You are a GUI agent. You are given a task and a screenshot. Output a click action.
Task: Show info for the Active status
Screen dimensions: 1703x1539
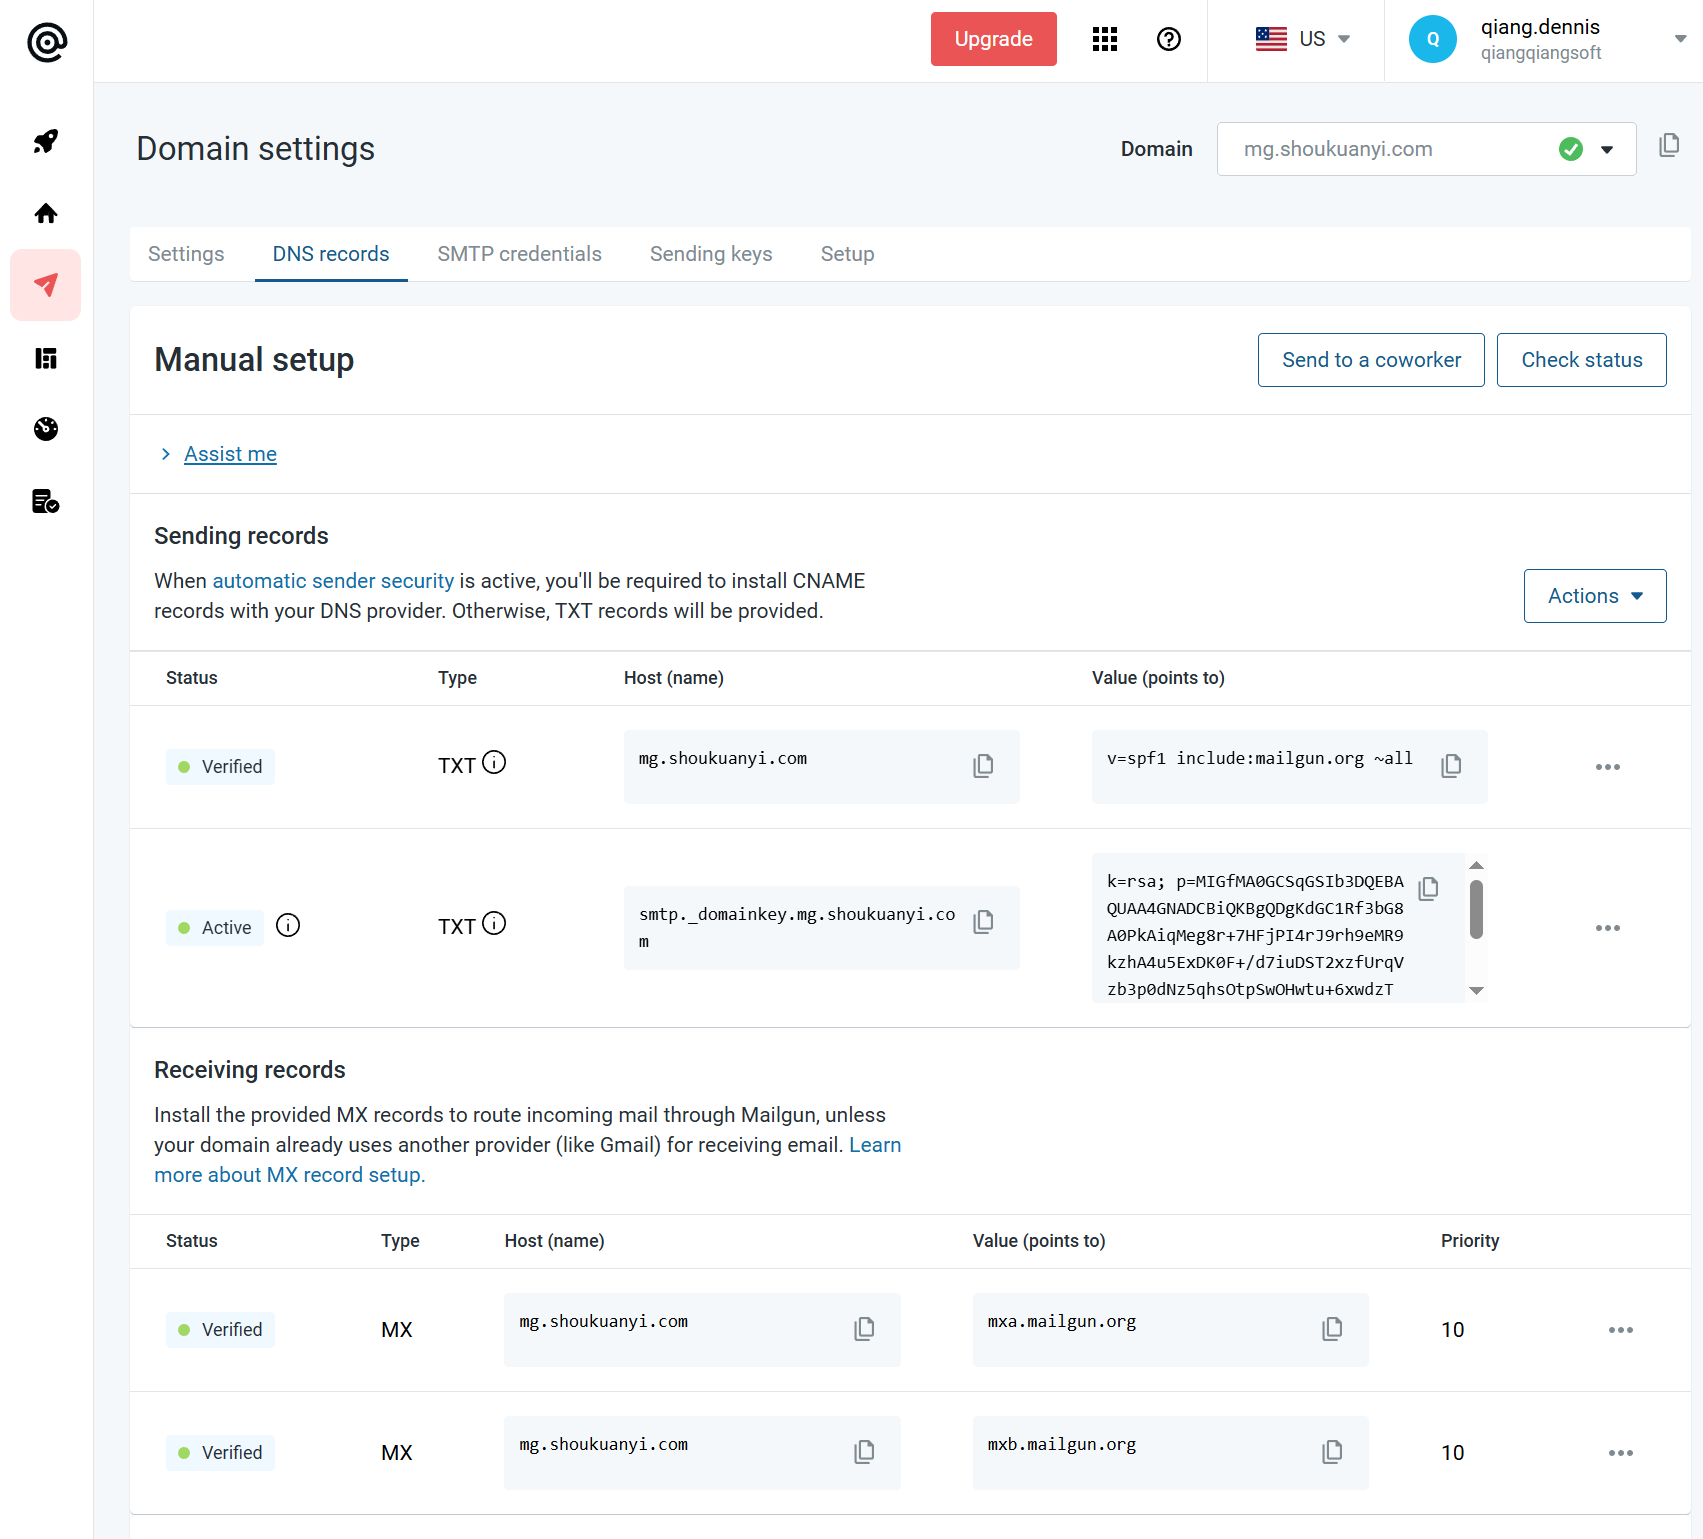288,926
